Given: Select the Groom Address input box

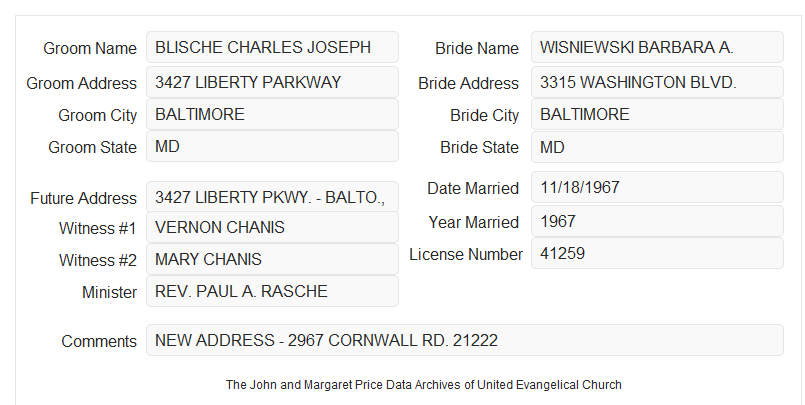Looking at the screenshot, I should pyautogui.click(x=272, y=82).
